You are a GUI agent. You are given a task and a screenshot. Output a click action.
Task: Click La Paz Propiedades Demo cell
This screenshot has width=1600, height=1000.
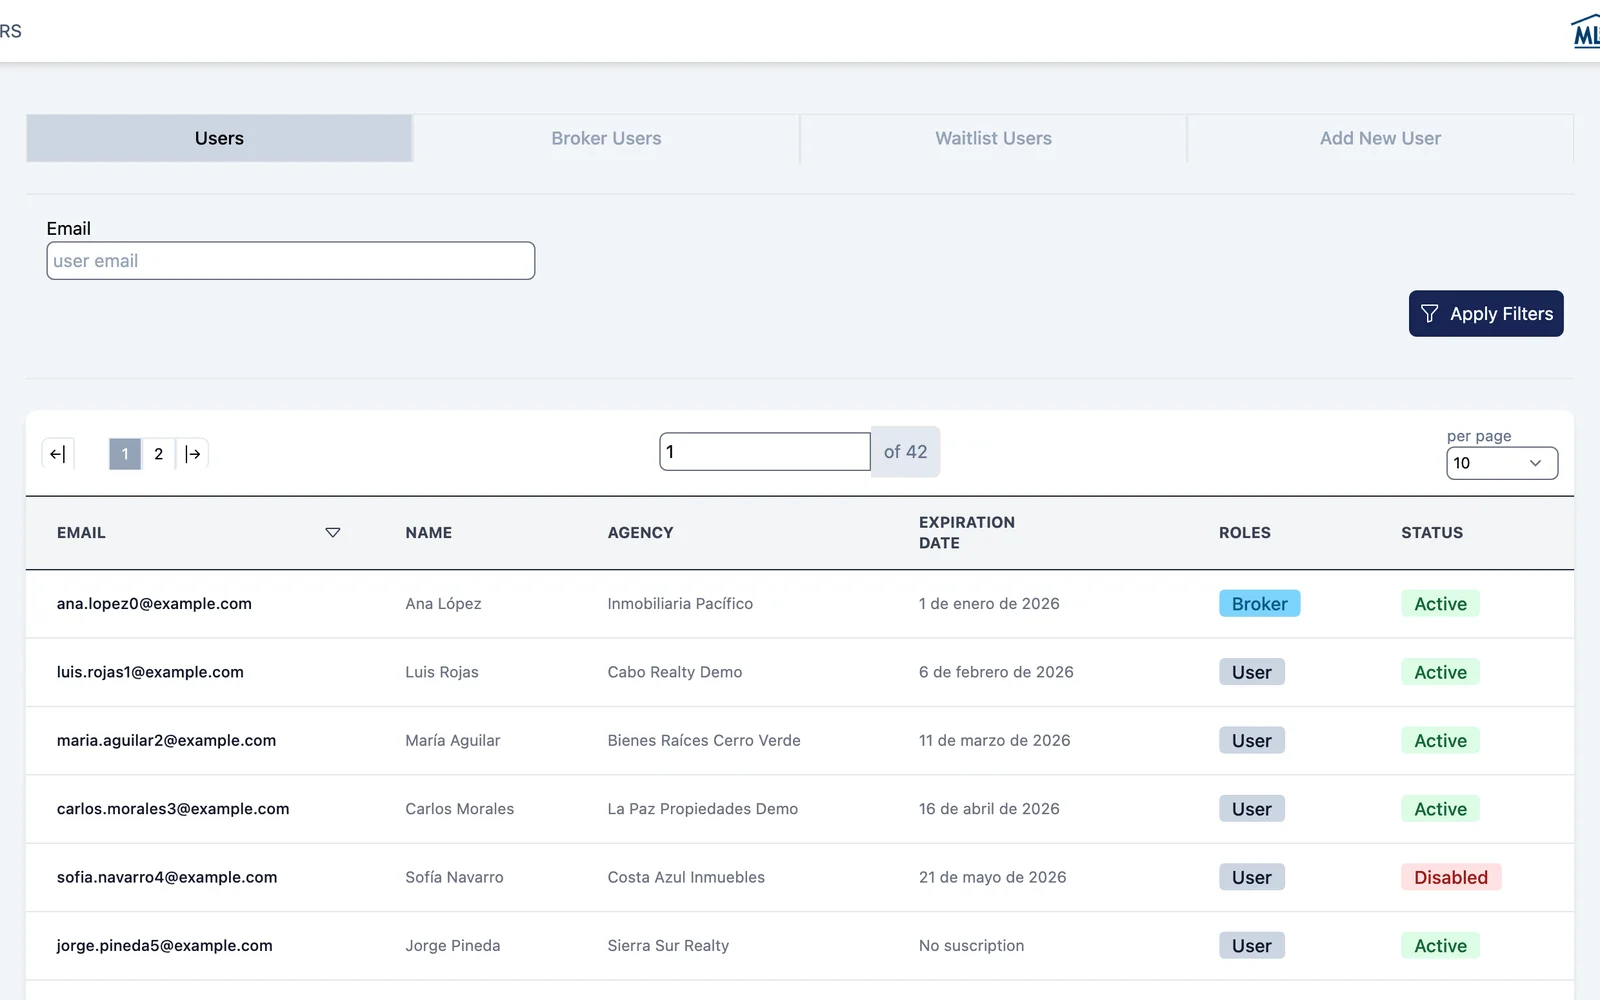coord(703,809)
